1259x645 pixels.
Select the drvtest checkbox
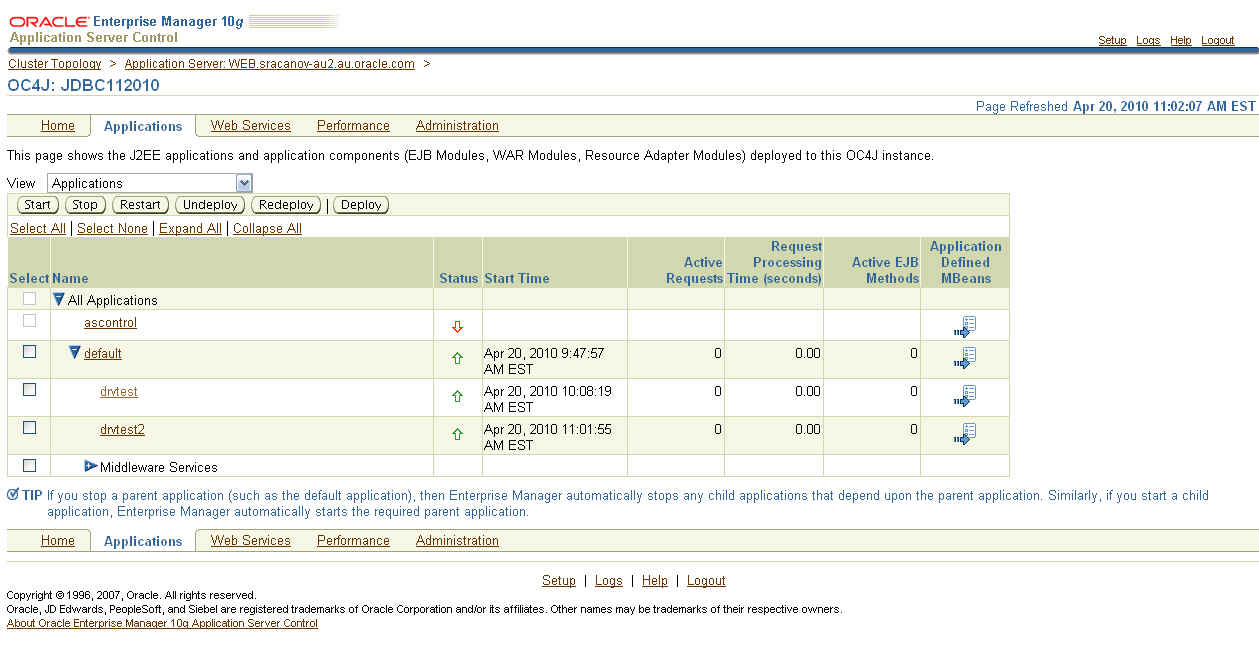(29, 389)
